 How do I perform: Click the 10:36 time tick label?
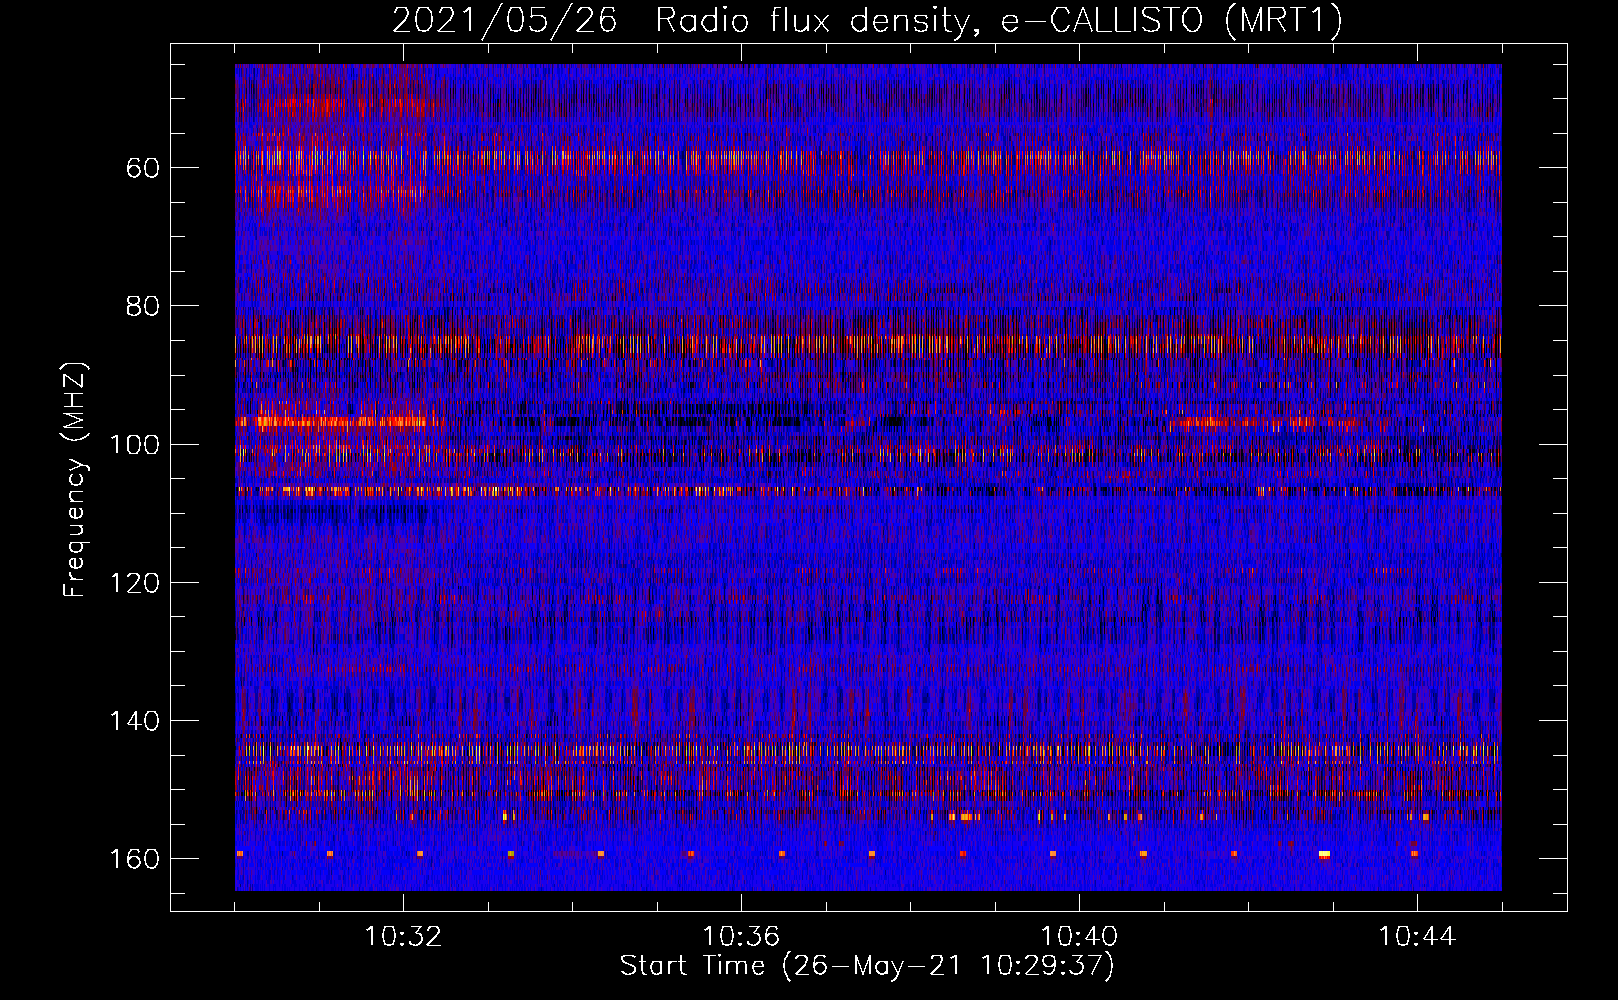pos(741,937)
